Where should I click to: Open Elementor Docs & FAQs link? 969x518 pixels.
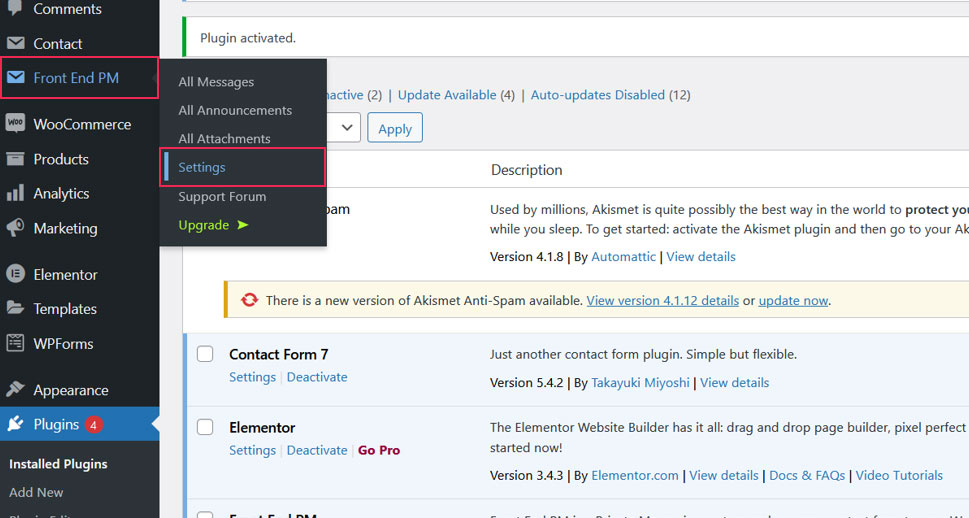pyautogui.click(x=807, y=475)
